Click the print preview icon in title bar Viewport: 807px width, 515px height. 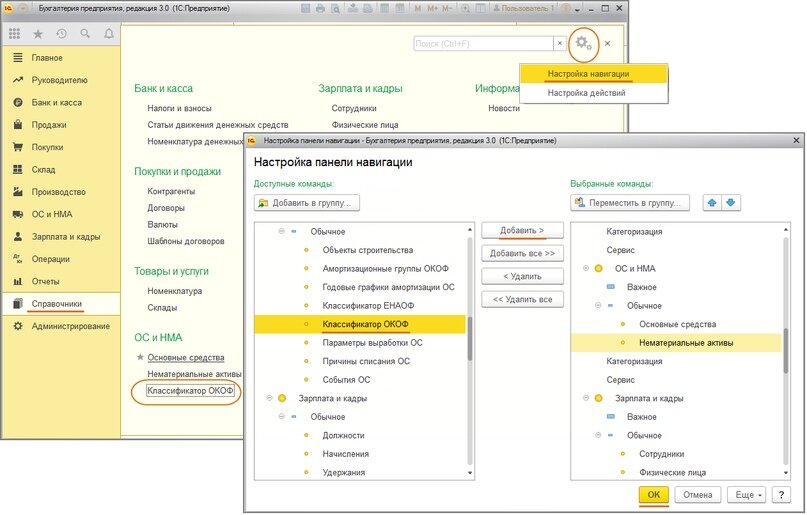336,8
